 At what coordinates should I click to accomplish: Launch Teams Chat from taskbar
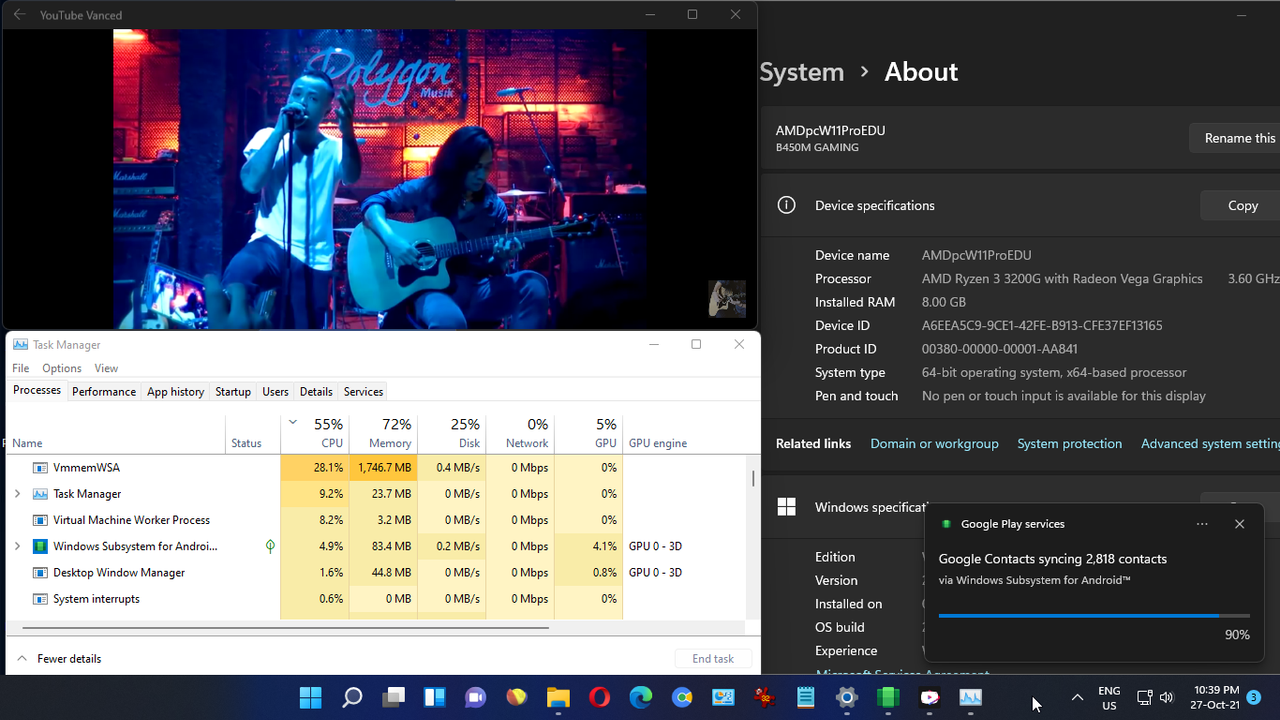click(475, 697)
